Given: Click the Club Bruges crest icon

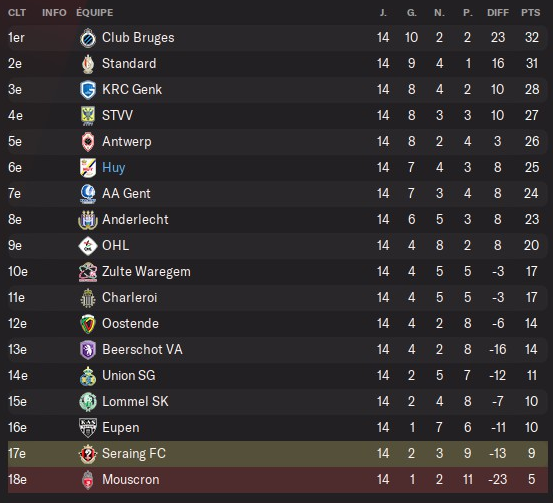Looking at the screenshot, I should pos(87,38).
